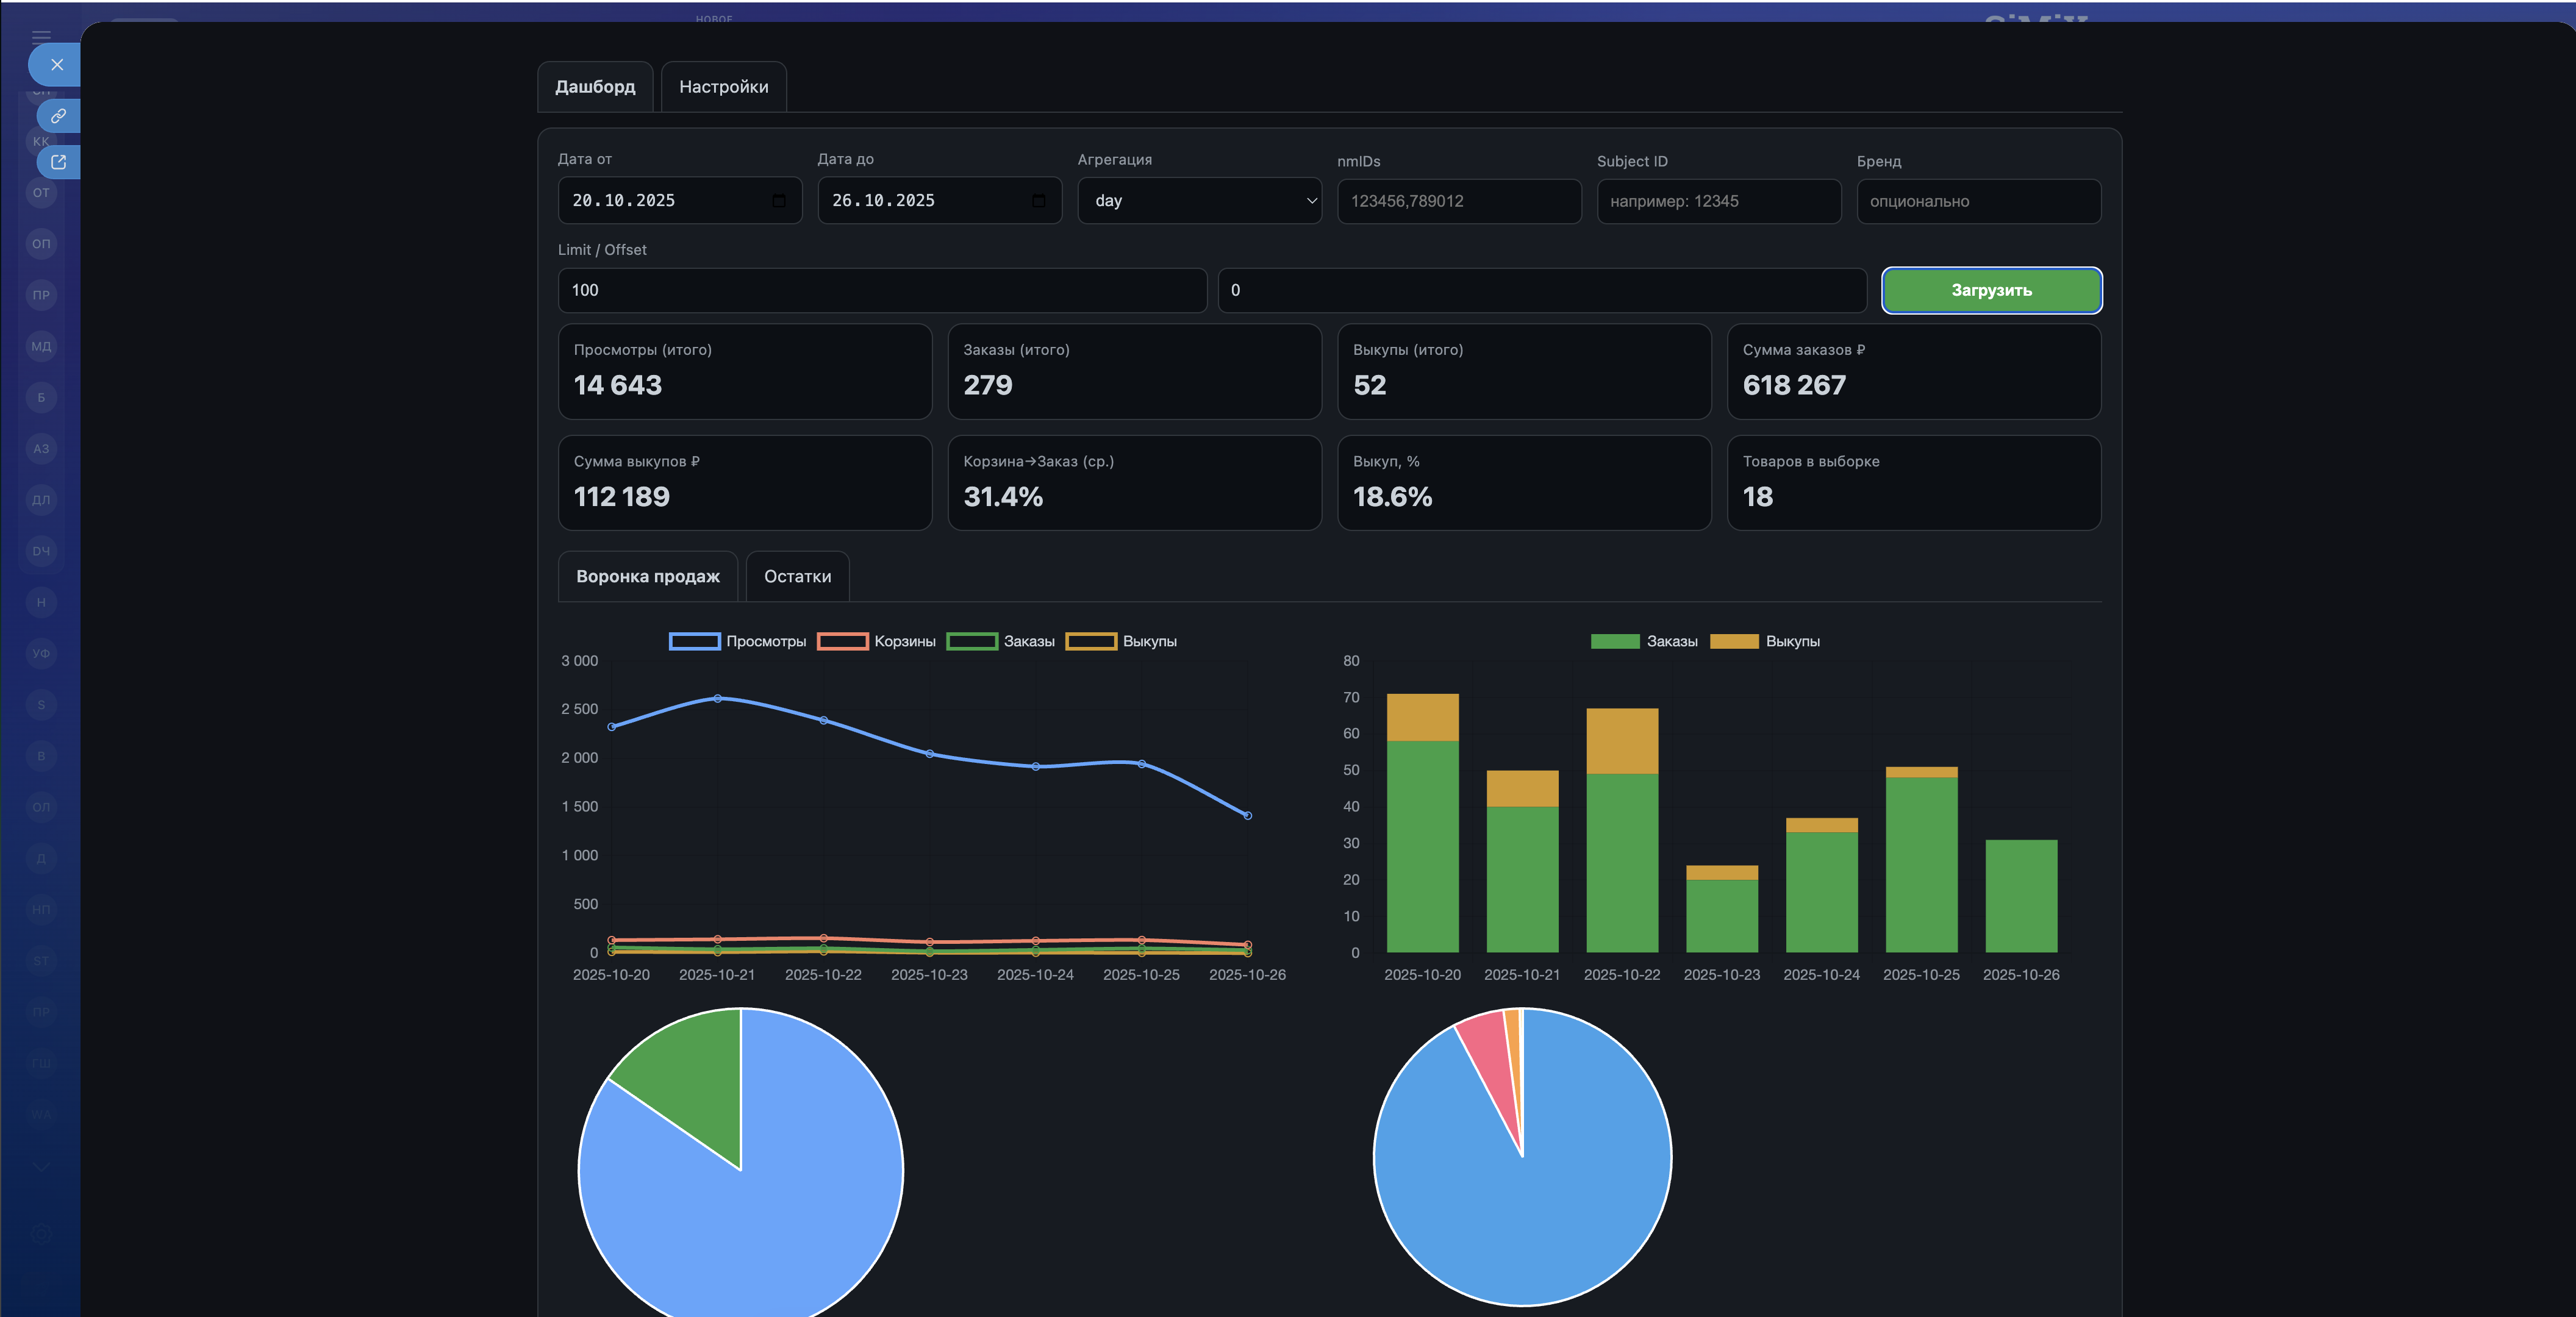This screenshot has width=2576, height=1317.
Task: Open the Агрегация day dropdown
Action: click(1199, 201)
